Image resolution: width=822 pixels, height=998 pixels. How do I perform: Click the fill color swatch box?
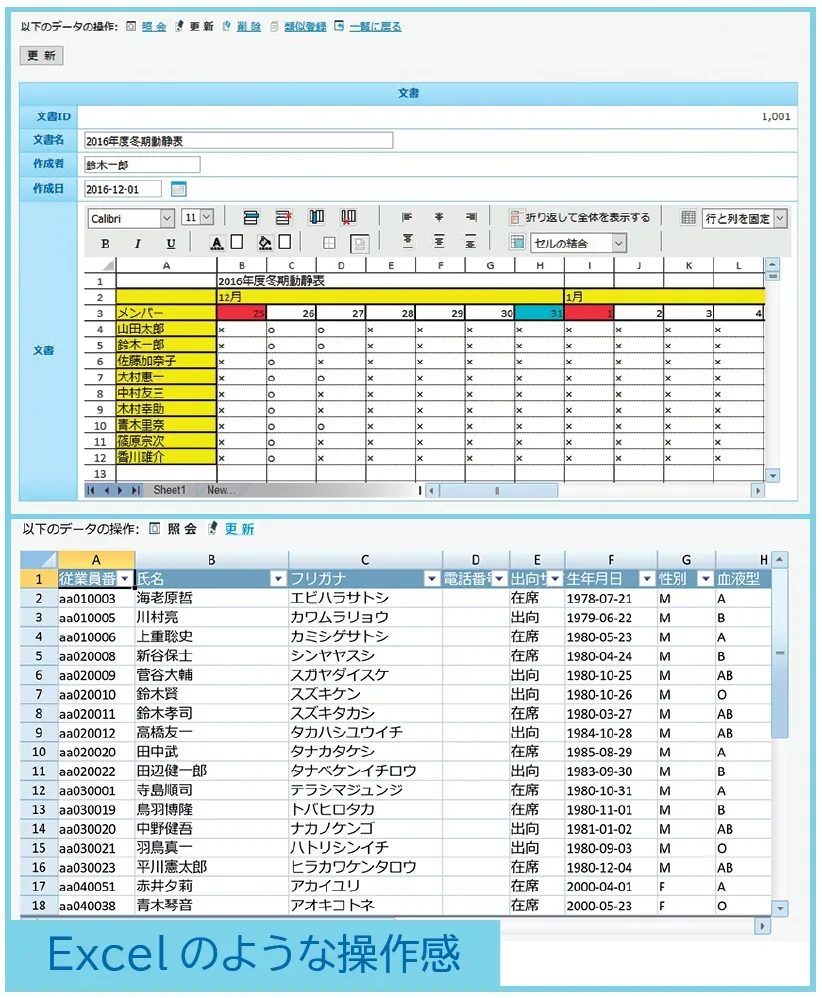285,242
